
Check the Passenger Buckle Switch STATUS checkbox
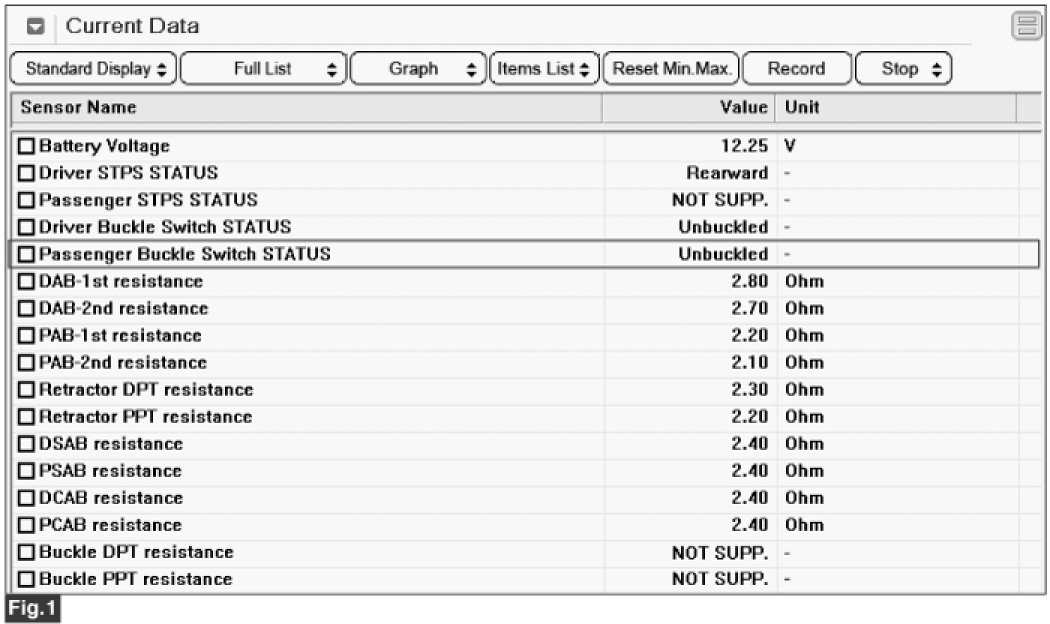click(x=26, y=254)
